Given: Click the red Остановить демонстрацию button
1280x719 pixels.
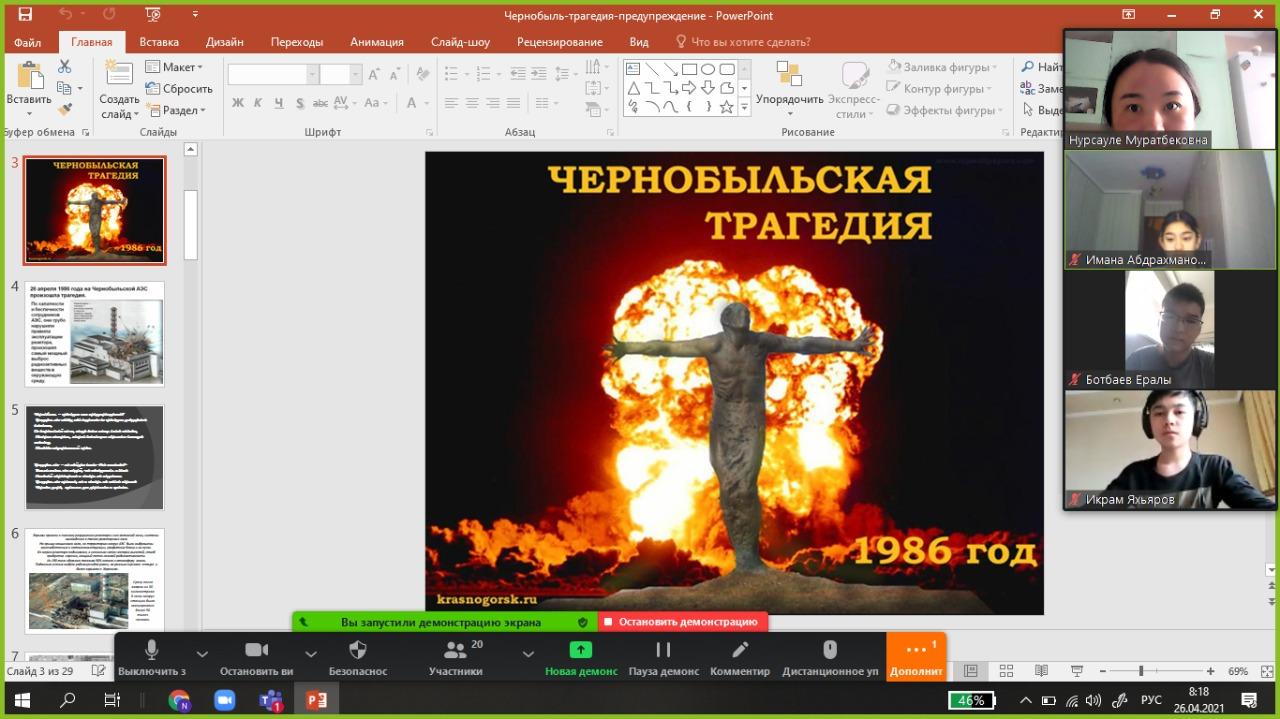Looking at the screenshot, I should (684, 622).
